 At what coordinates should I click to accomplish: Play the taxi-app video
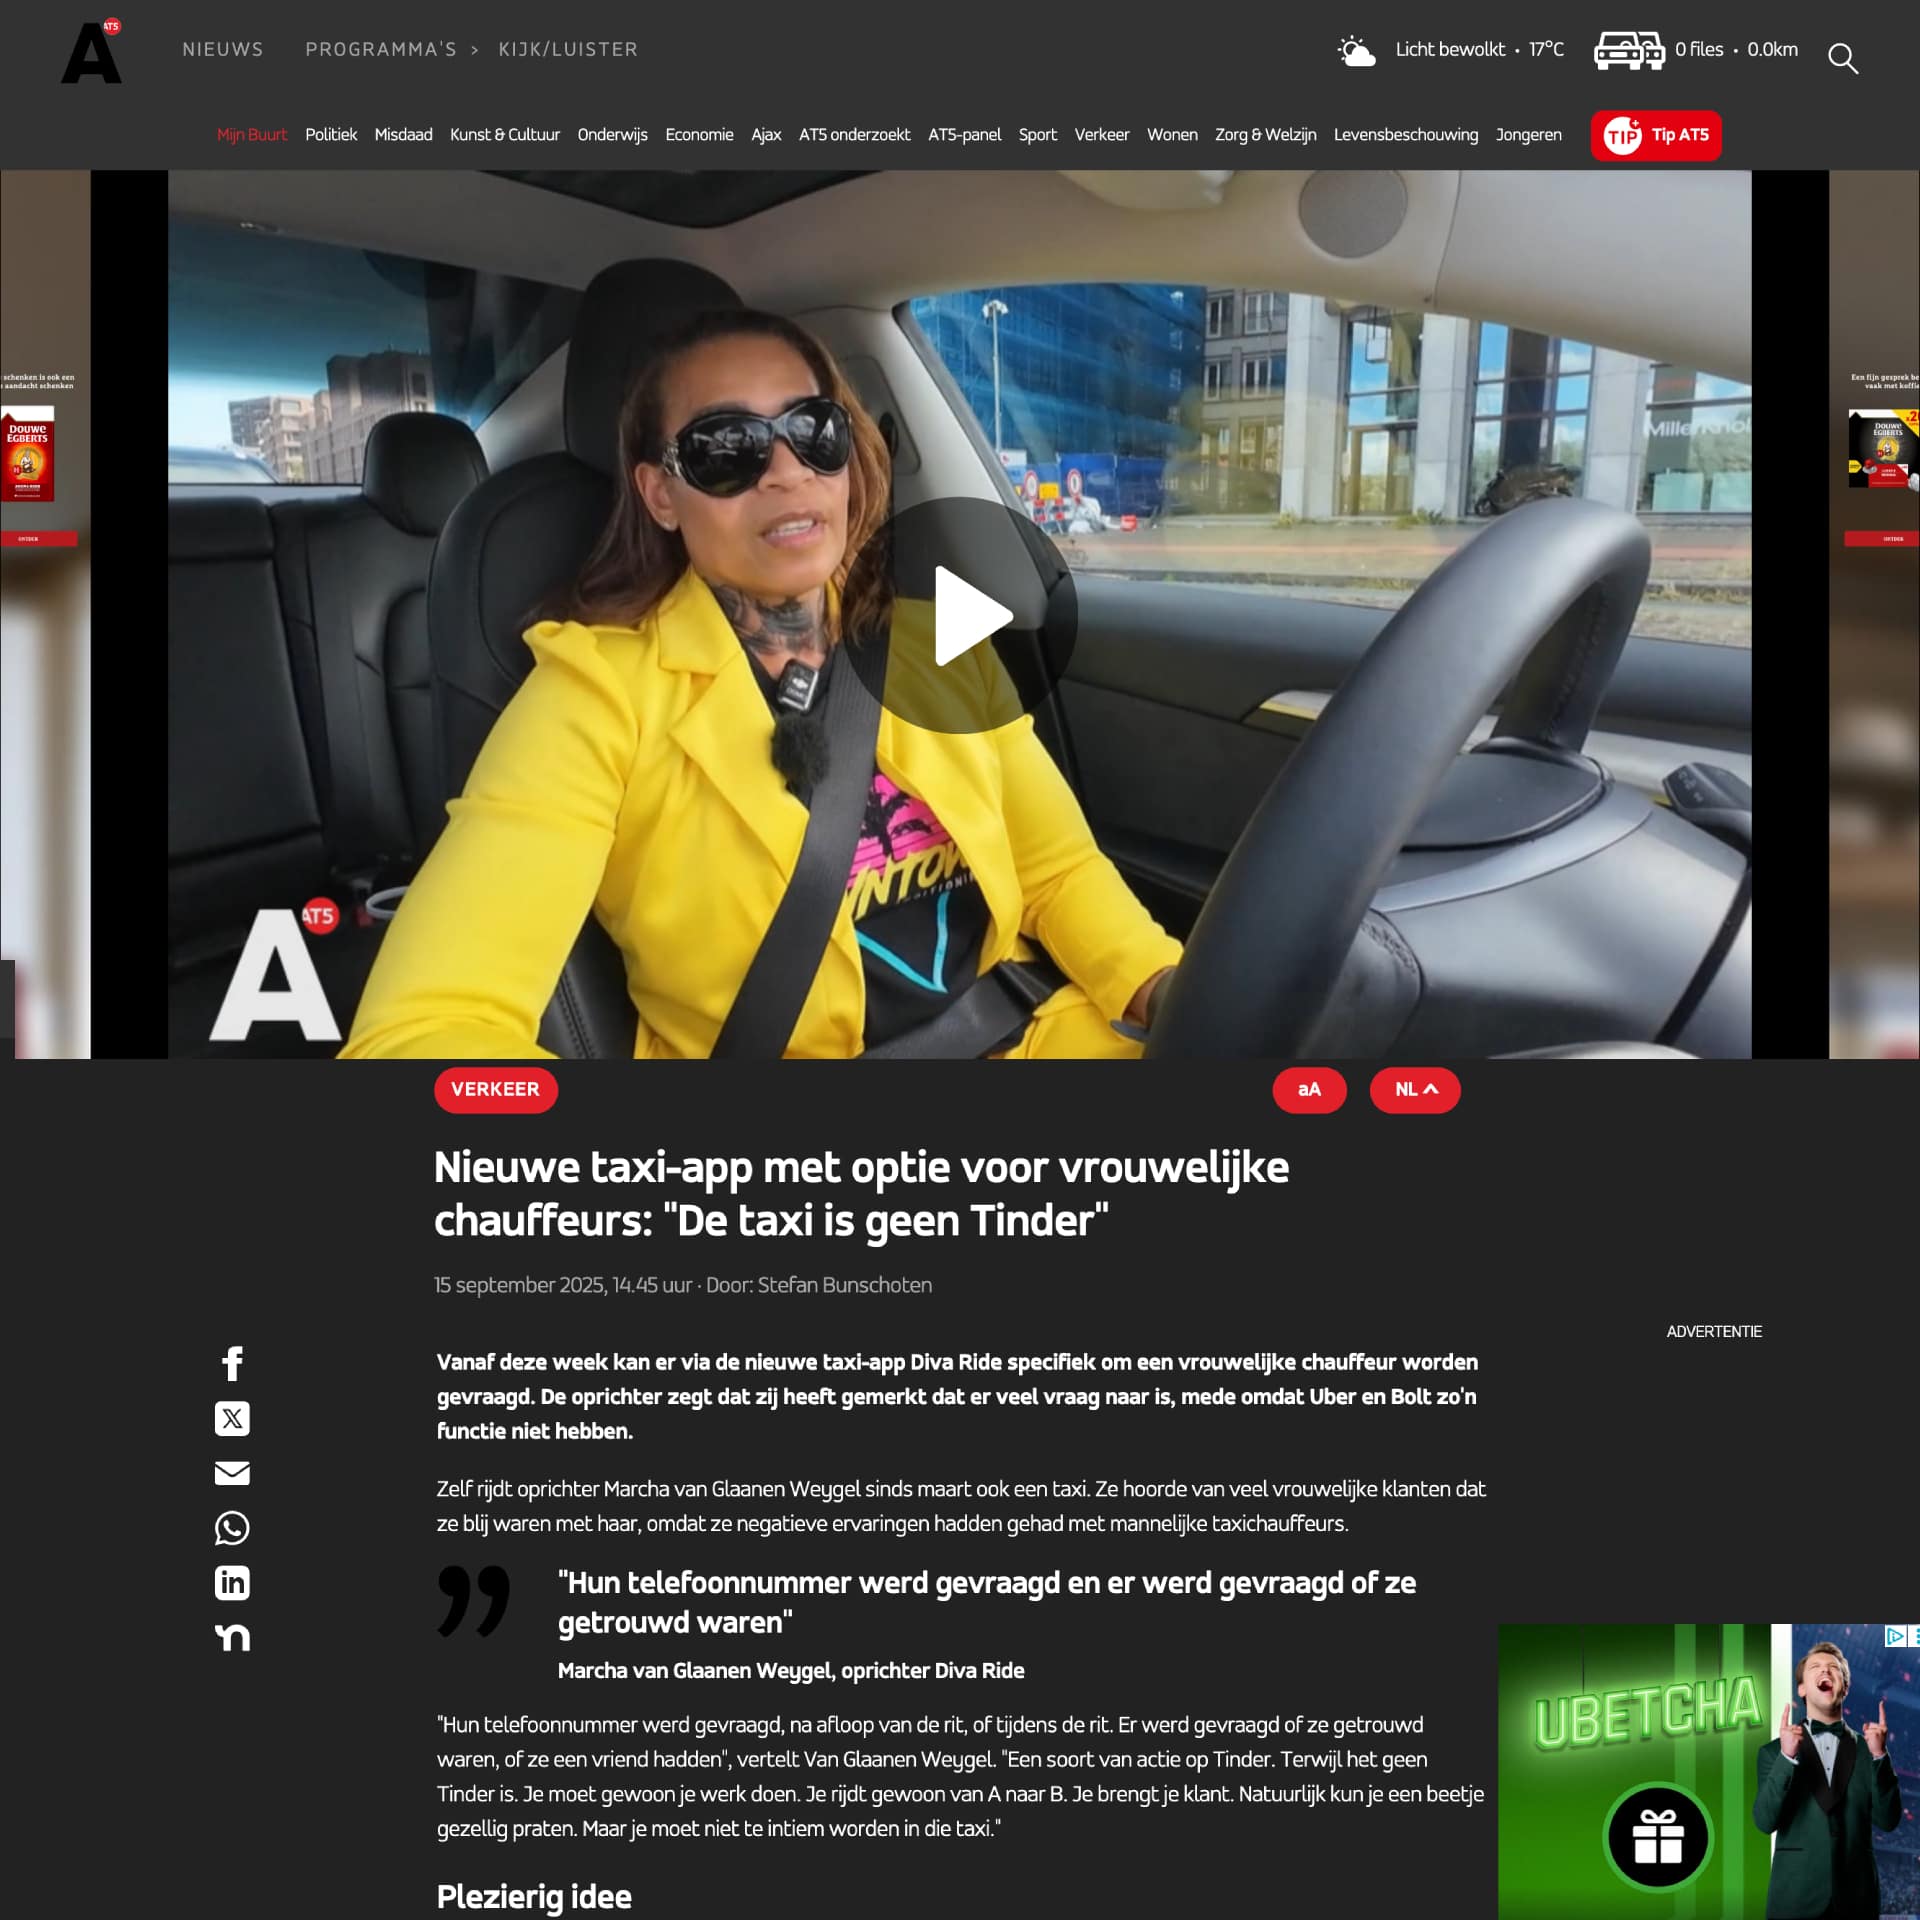tap(959, 615)
